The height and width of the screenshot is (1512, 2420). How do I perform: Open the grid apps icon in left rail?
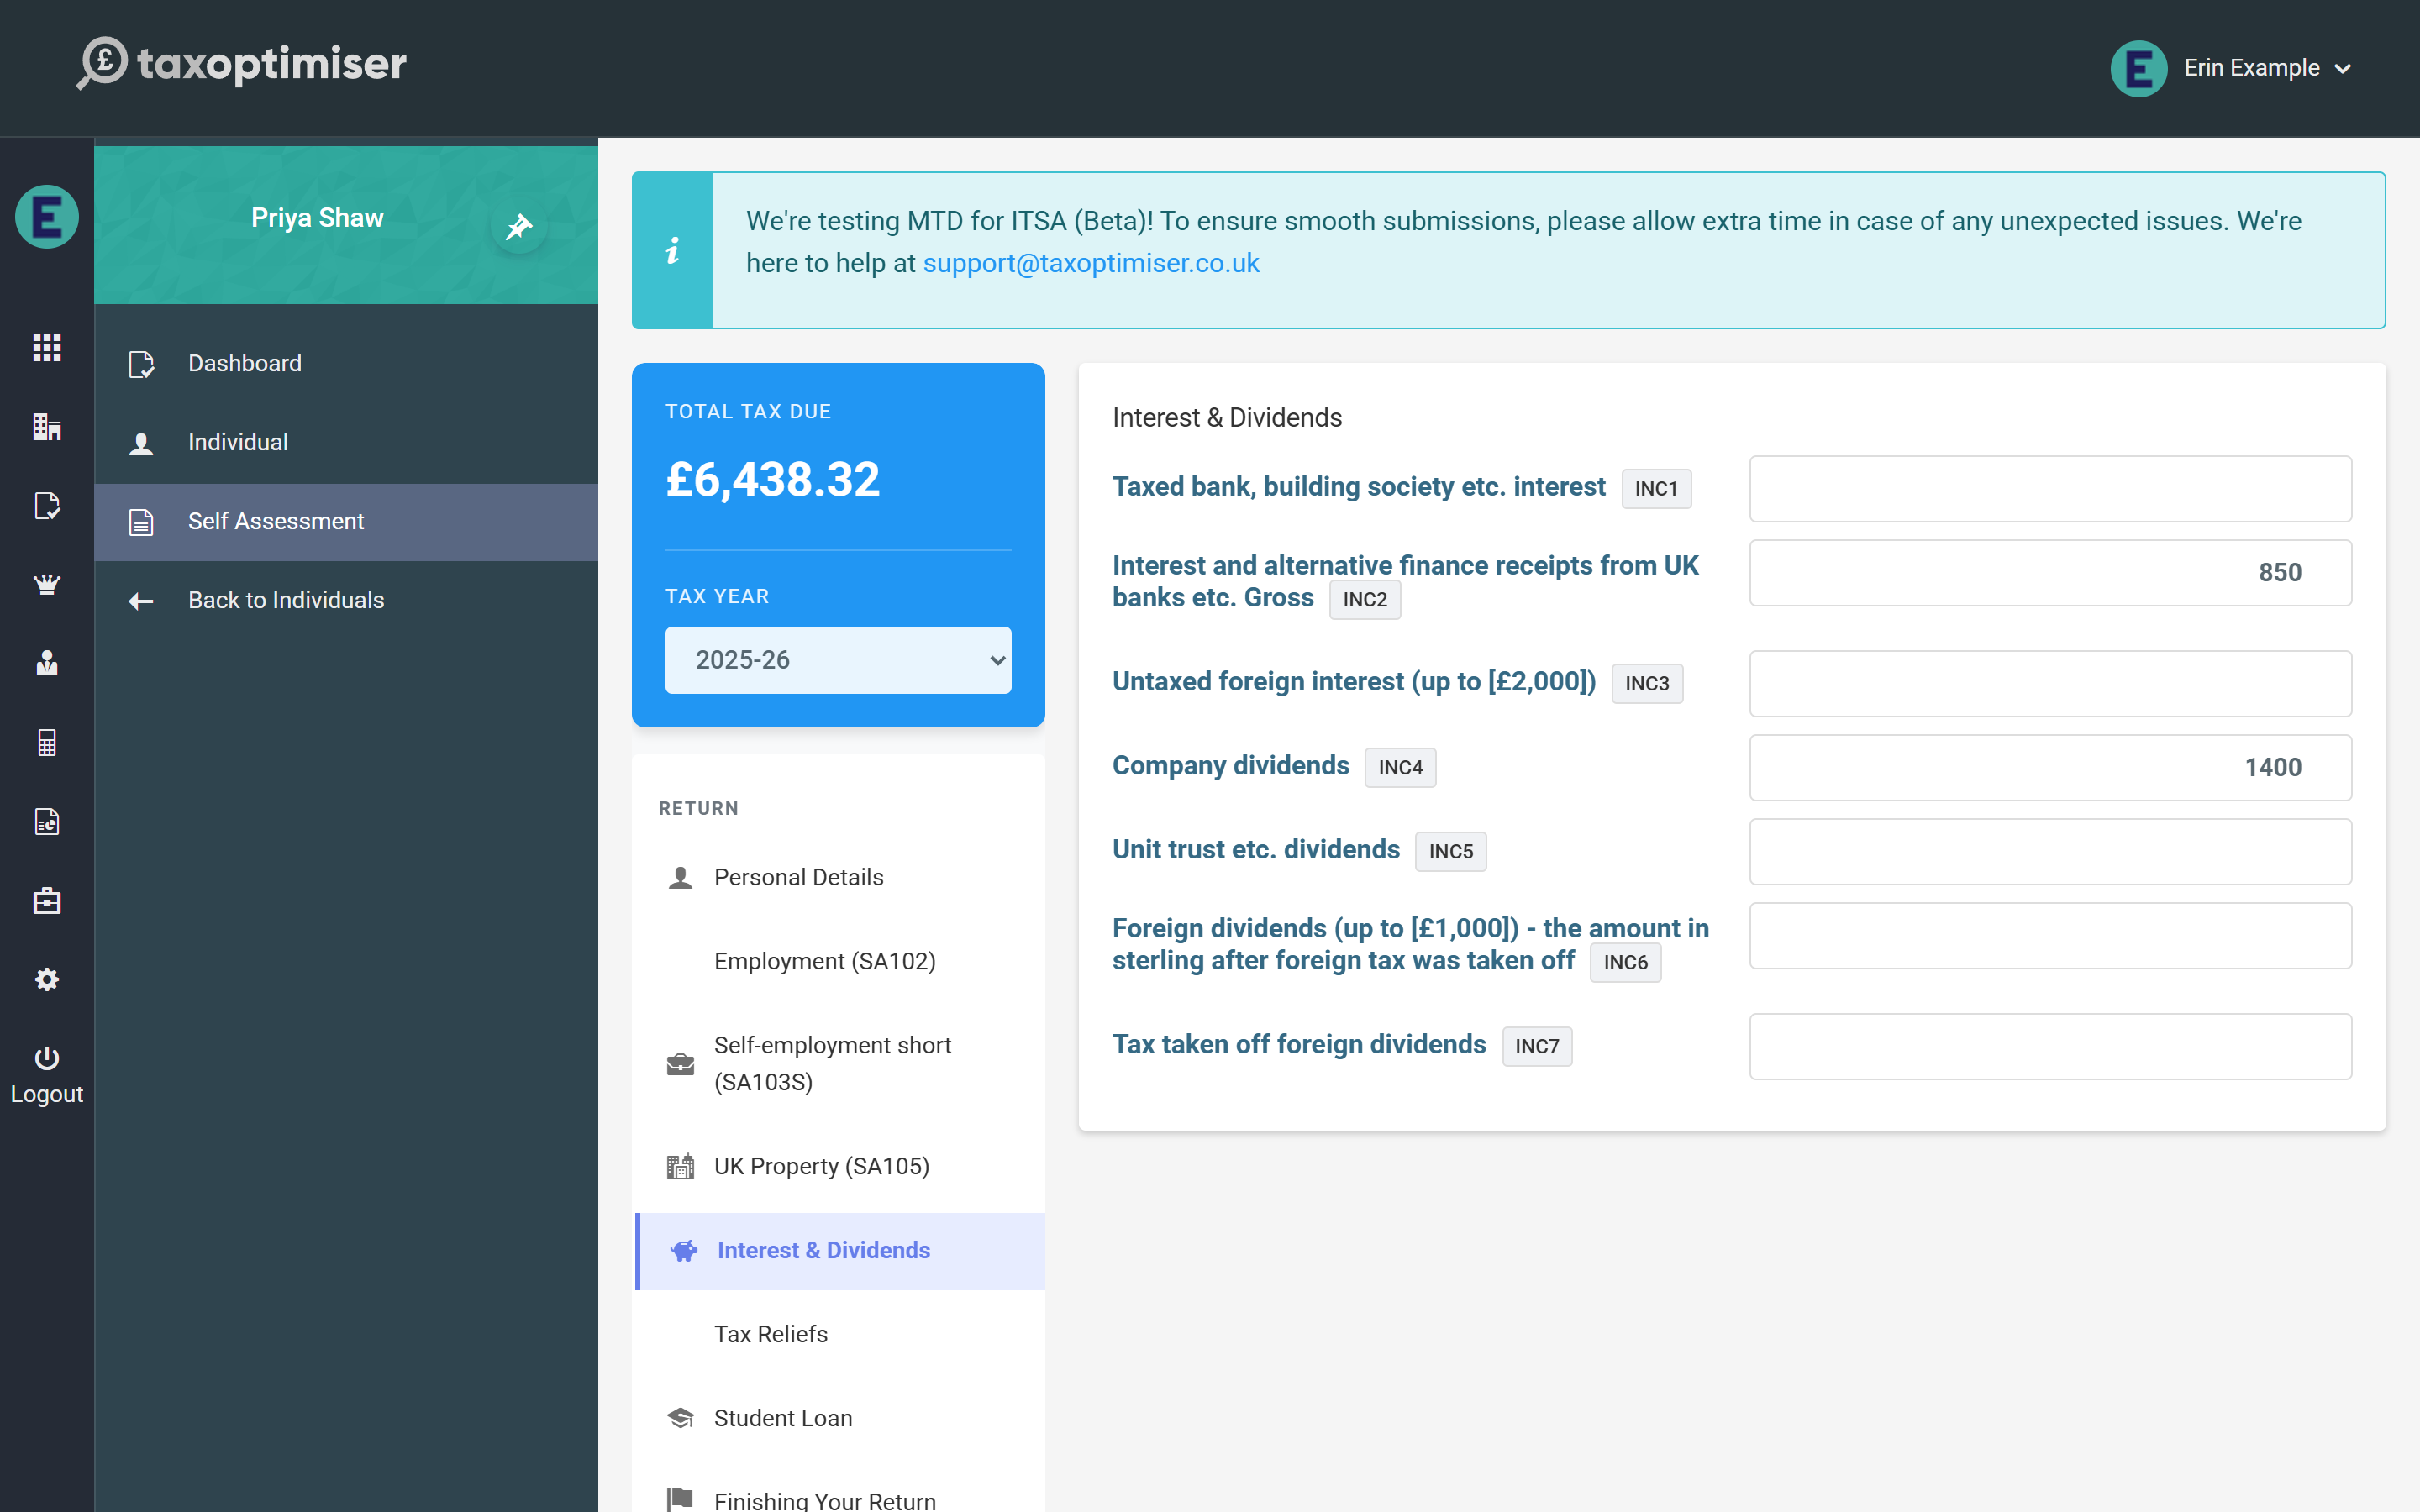(x=47, y=348)
